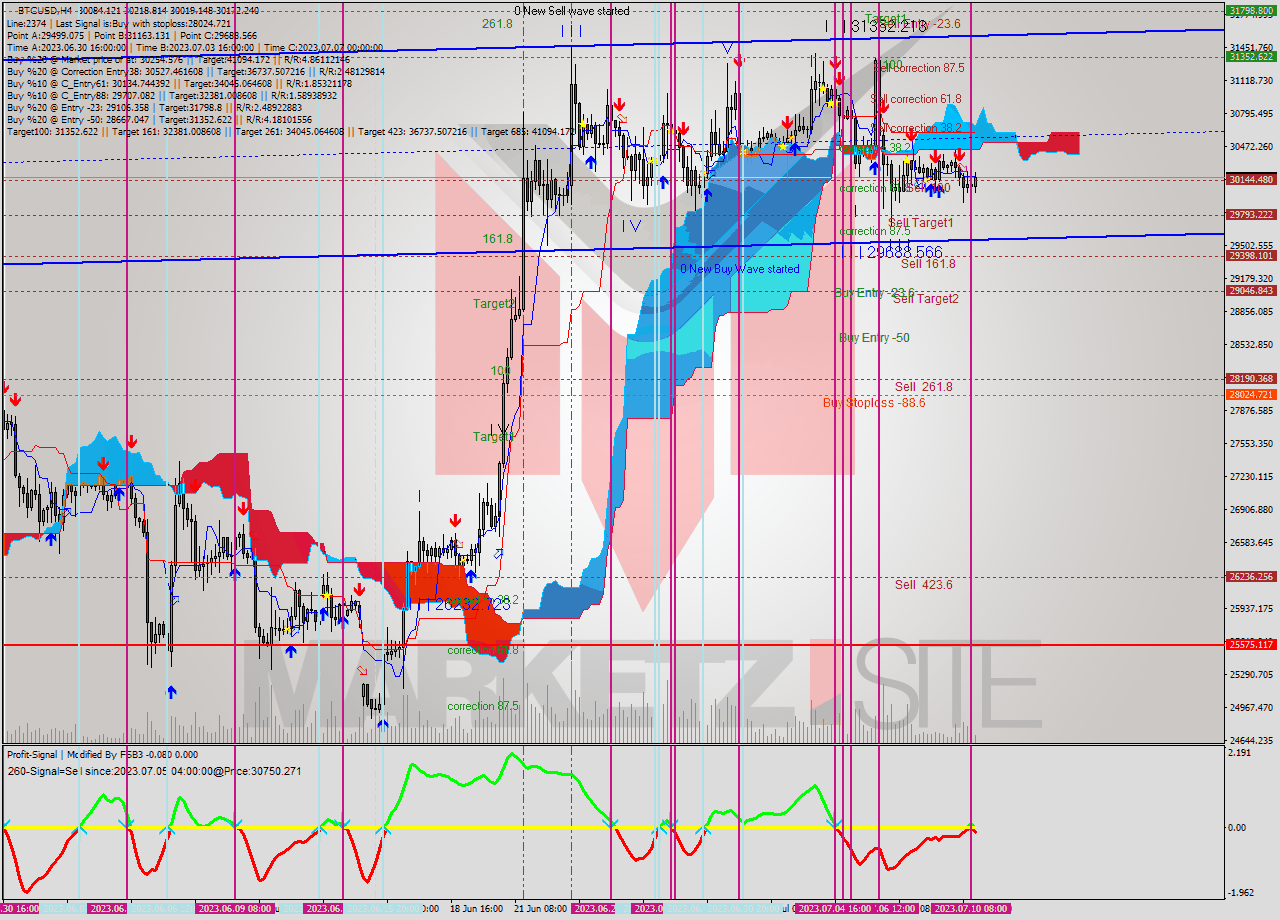This screenshot has height=920, width=1280.
Task: Click the 'Sell Target1' label
Action: pos(921,222)
